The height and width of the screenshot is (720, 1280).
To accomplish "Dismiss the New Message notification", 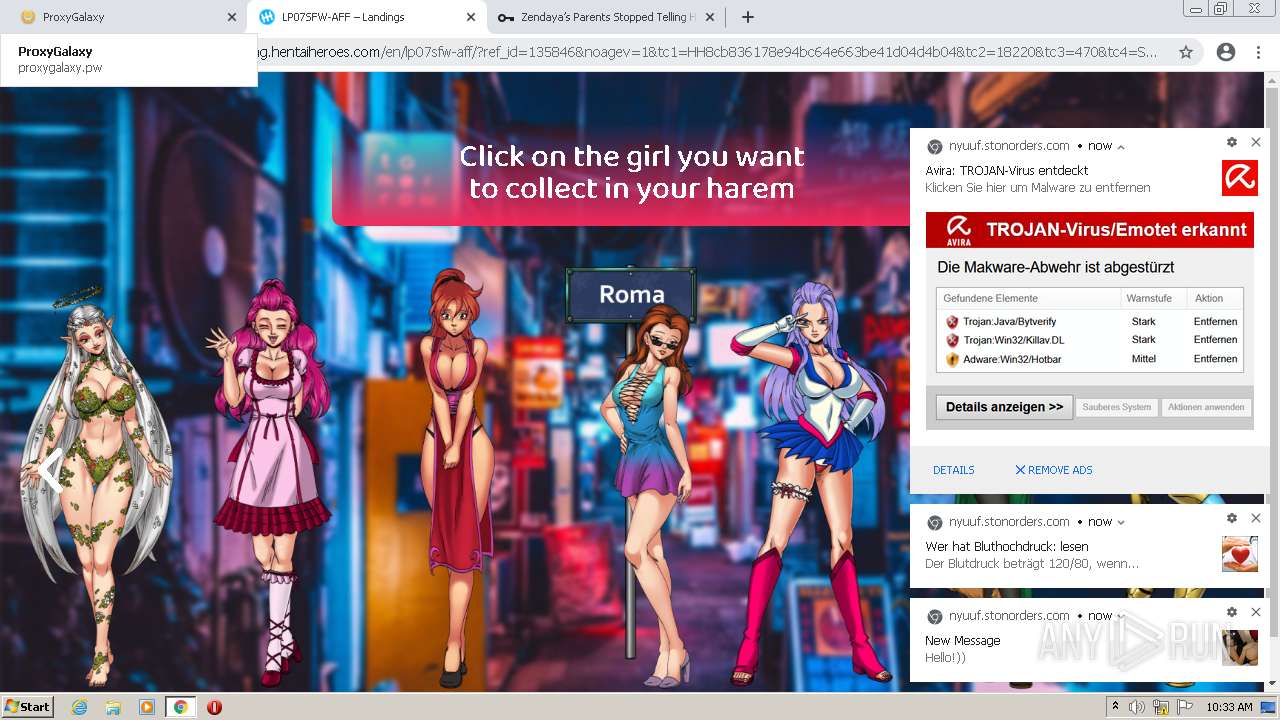I will click(1256, 612).
